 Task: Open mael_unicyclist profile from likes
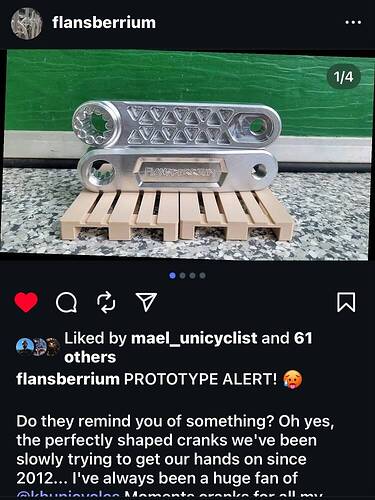click(194, 338)
